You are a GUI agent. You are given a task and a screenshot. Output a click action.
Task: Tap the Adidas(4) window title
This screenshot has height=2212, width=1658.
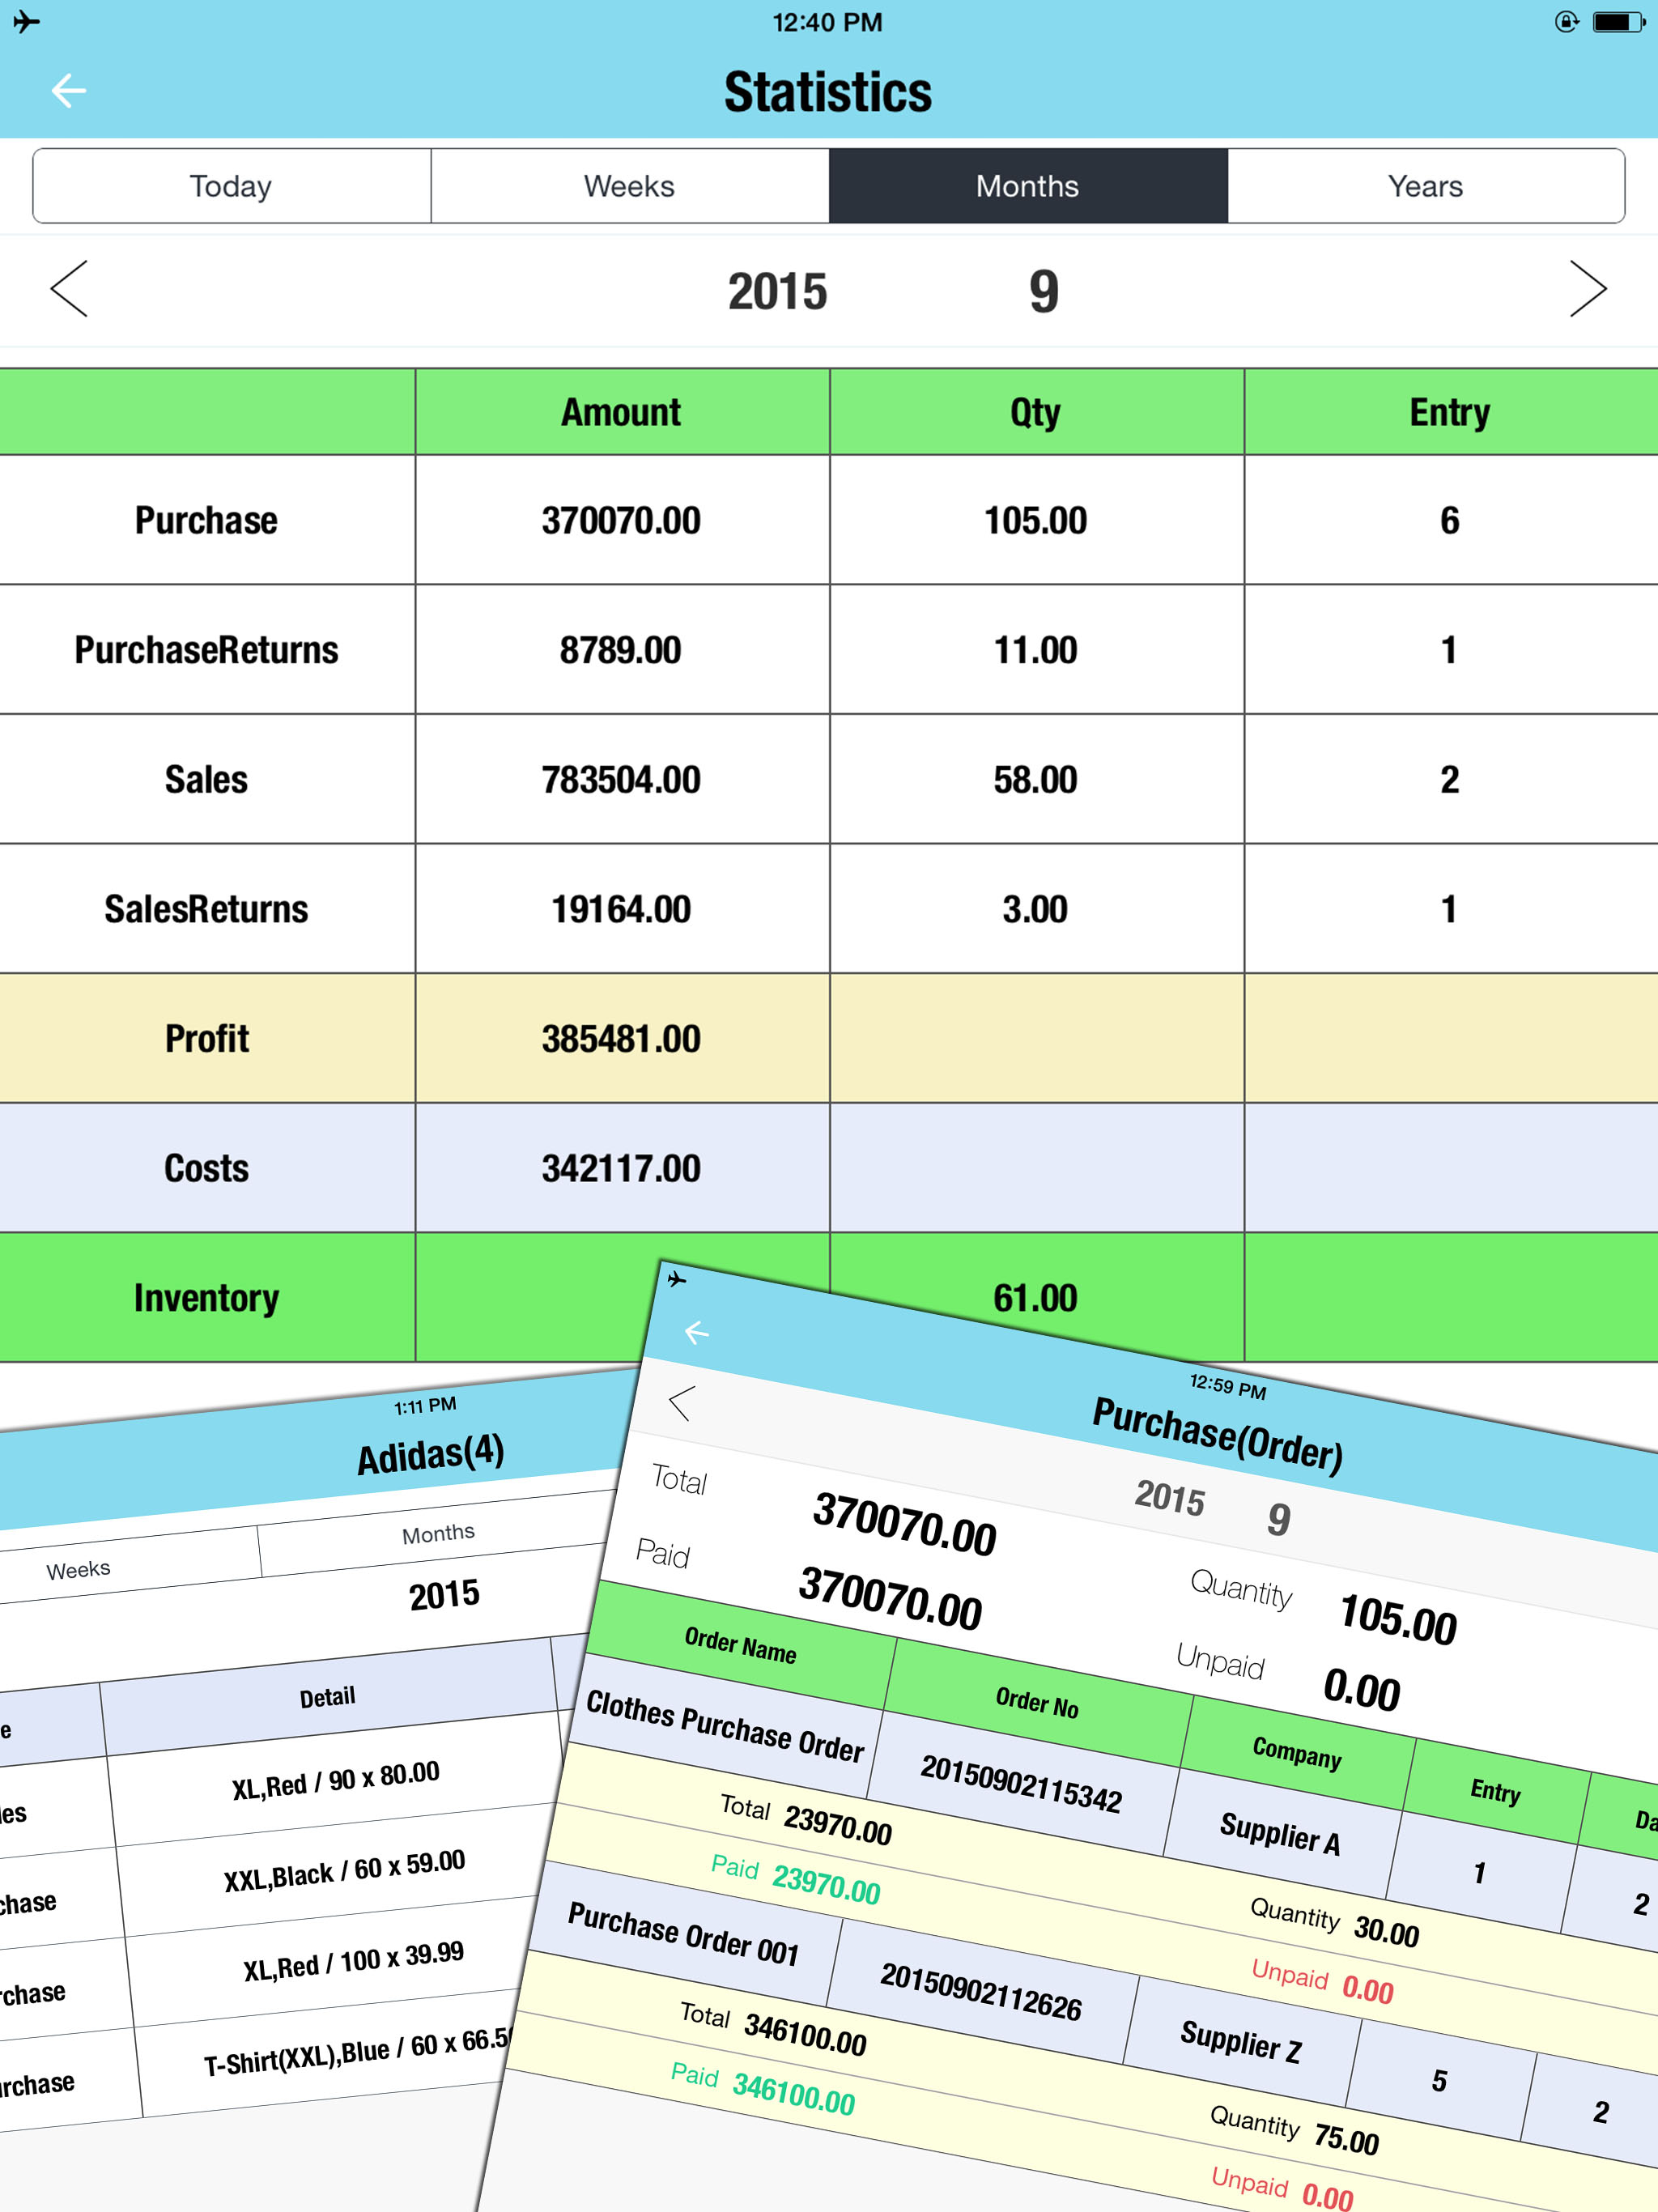(431, 1454)
